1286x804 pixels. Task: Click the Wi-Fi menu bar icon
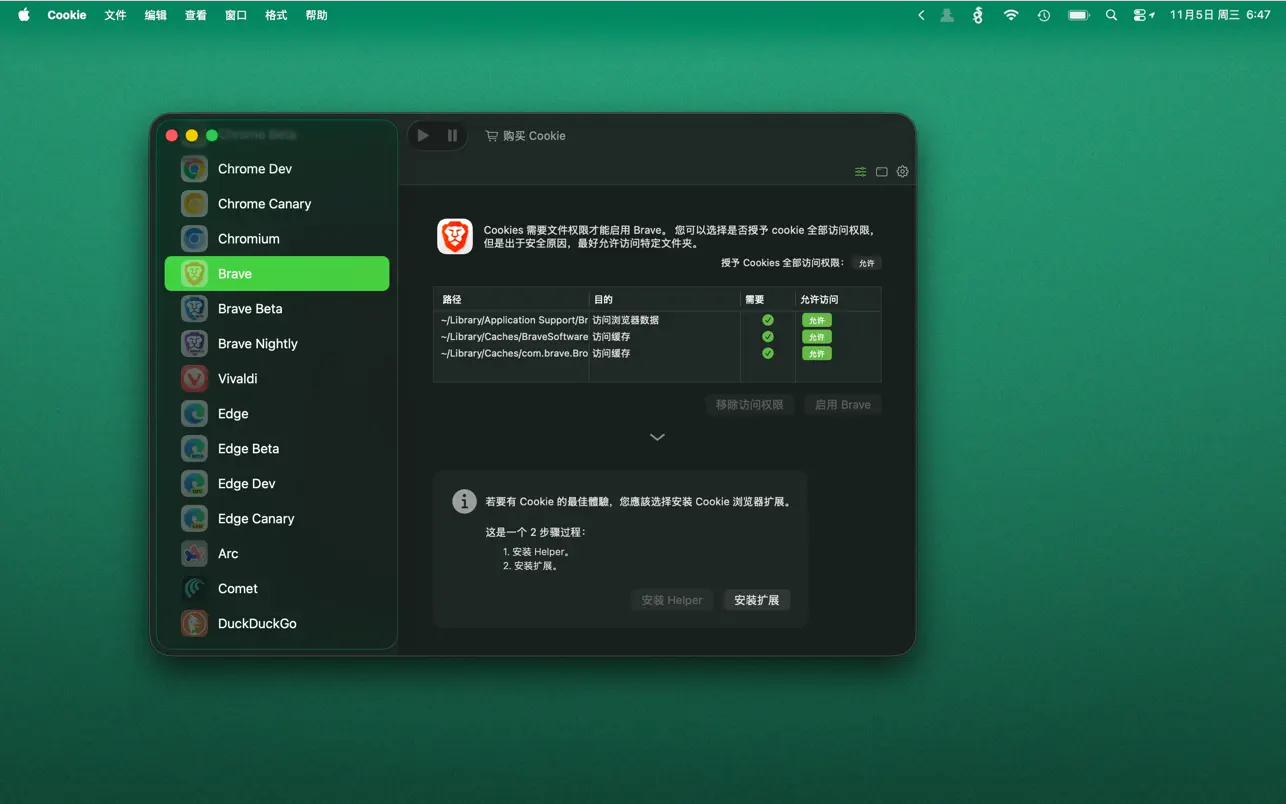pos(1011,15)
